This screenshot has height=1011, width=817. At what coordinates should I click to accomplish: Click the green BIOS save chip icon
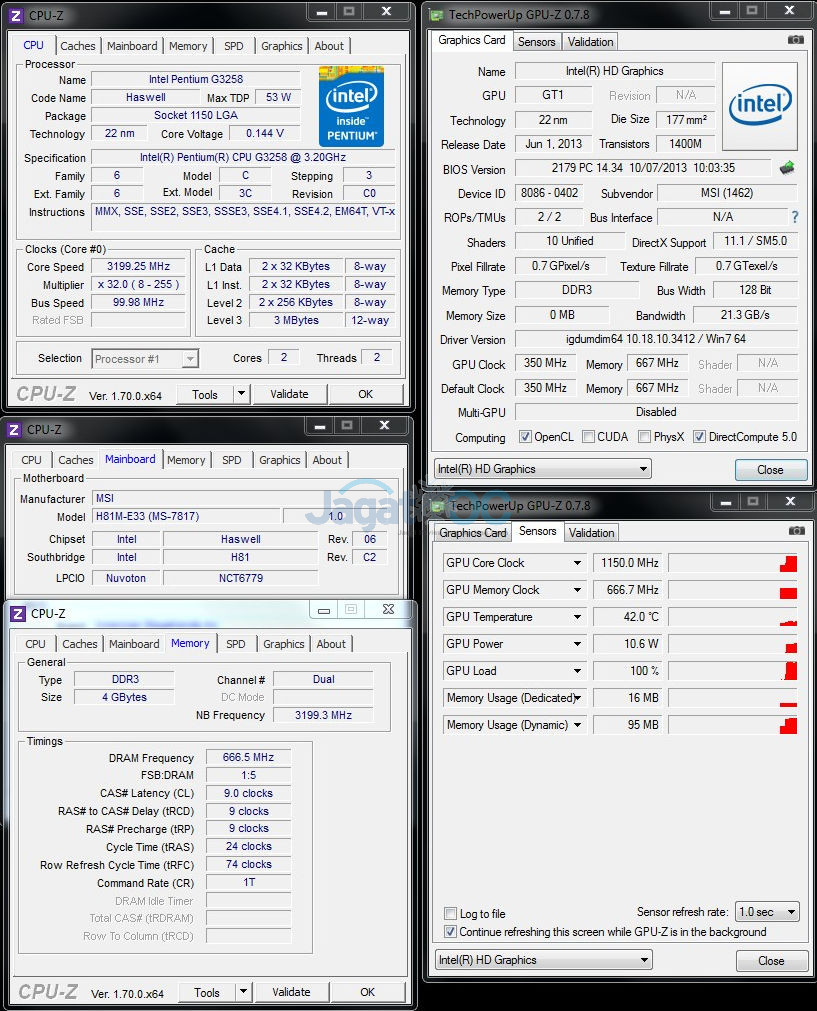click(788, 168)
